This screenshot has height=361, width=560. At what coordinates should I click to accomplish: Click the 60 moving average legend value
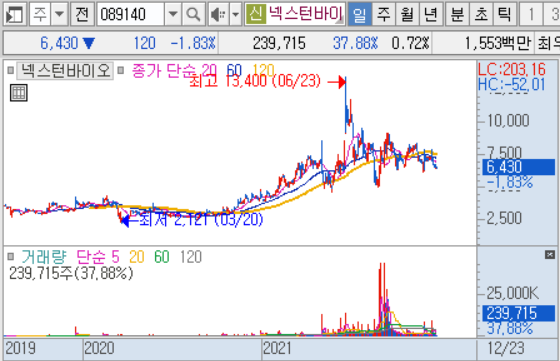click(234, 70)
